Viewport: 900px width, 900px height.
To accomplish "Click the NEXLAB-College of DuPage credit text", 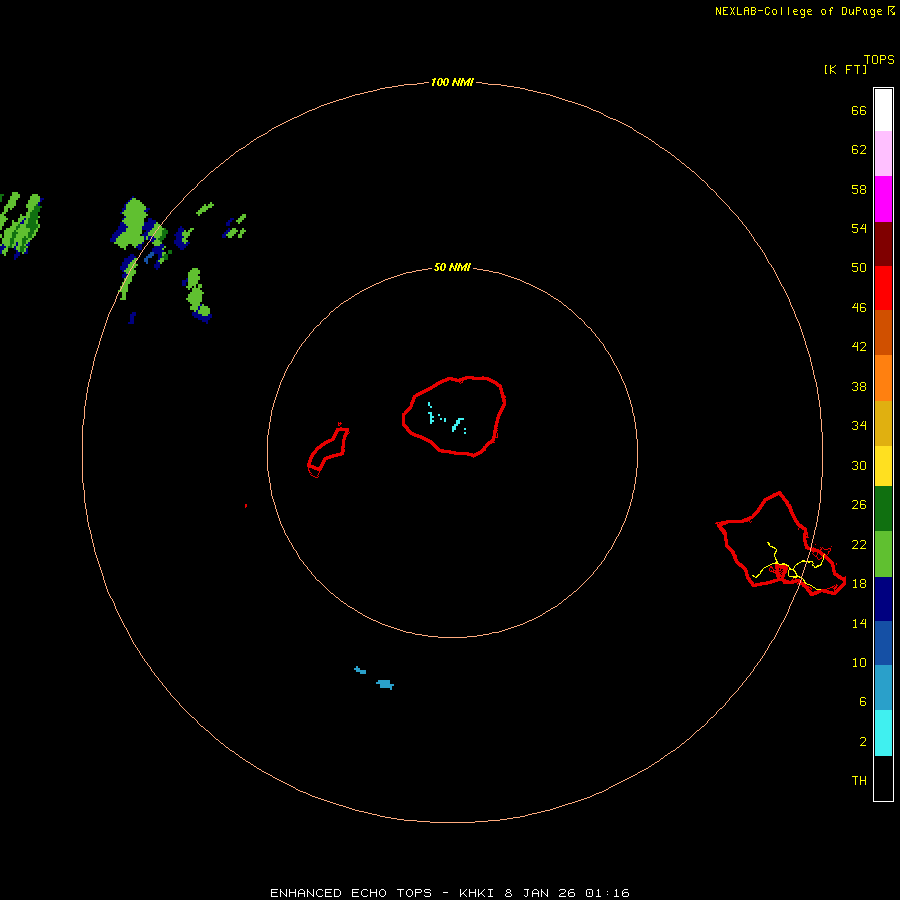I will 799,11.
